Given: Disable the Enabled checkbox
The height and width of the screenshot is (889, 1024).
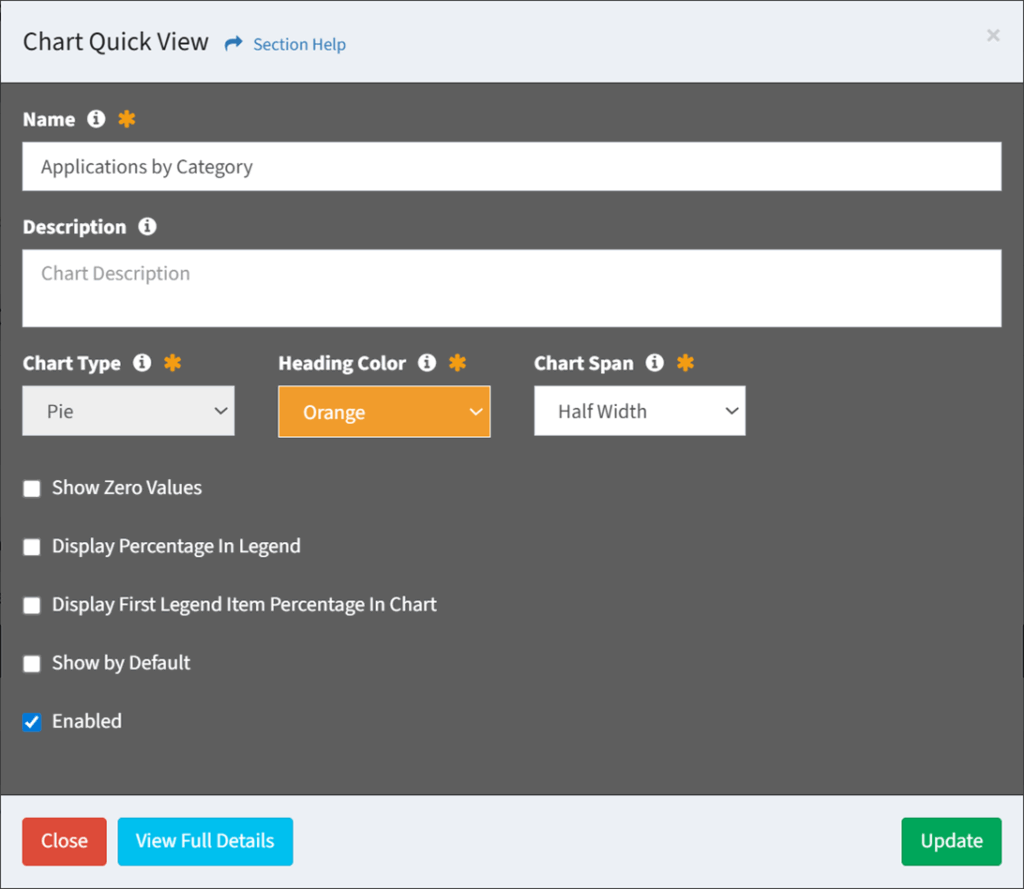Looking at the screenshot, I should click(x=31, y=721).
